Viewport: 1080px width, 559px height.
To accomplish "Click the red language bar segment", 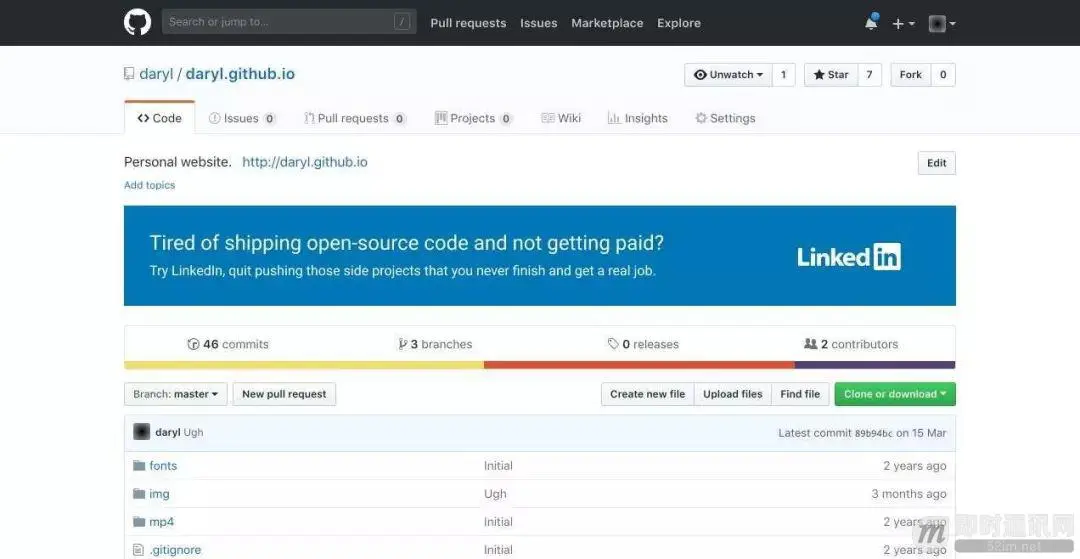I will [639, 365].
